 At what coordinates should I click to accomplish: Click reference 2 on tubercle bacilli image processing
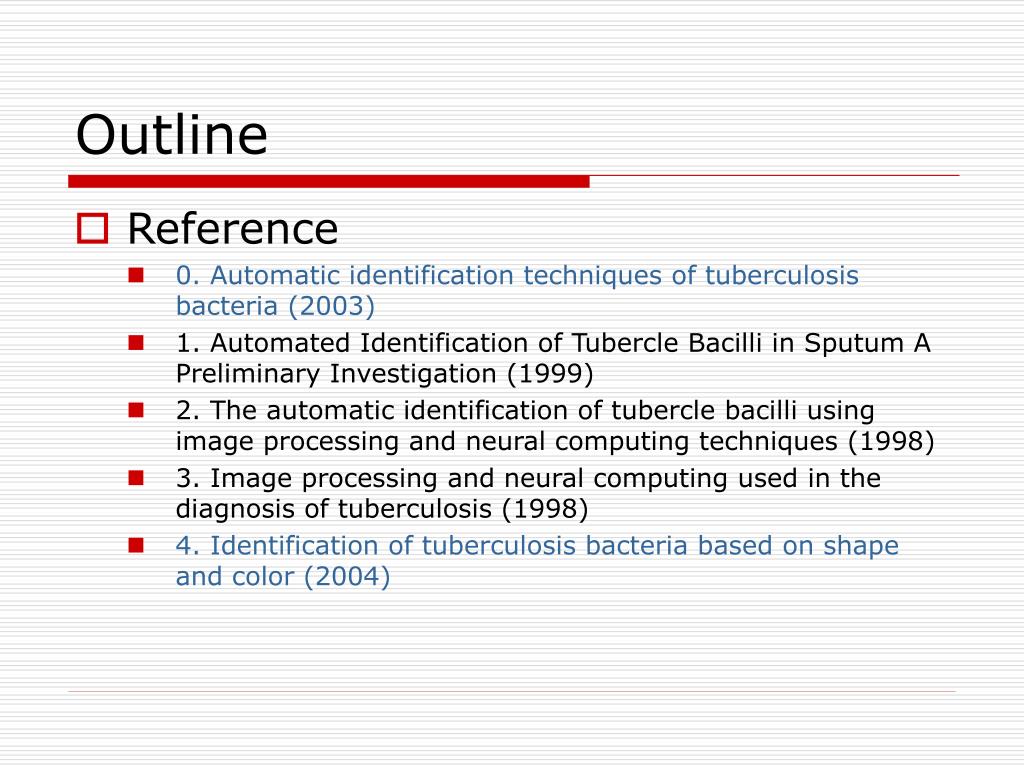(555, 426)
